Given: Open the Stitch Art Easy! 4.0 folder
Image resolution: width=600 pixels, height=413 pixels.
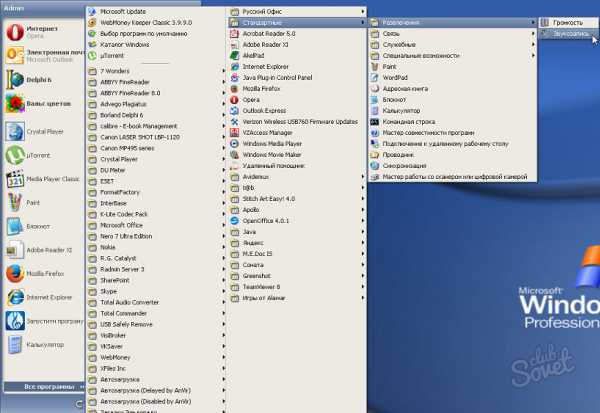Looking at the screenshot, I should point(297,199).
